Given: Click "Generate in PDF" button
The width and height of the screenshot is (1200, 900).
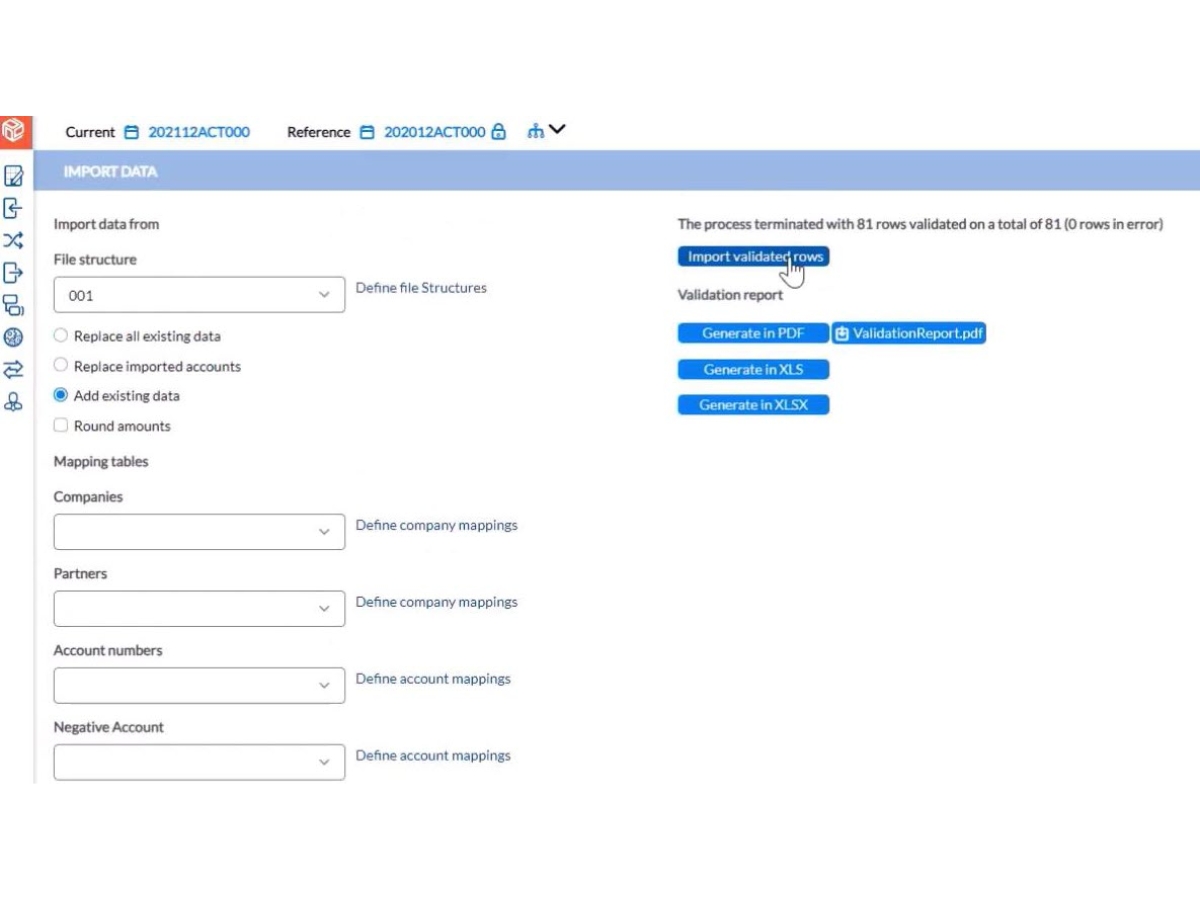Looking at the screenshot, I should pyautogui.click(x=753, y=334).
